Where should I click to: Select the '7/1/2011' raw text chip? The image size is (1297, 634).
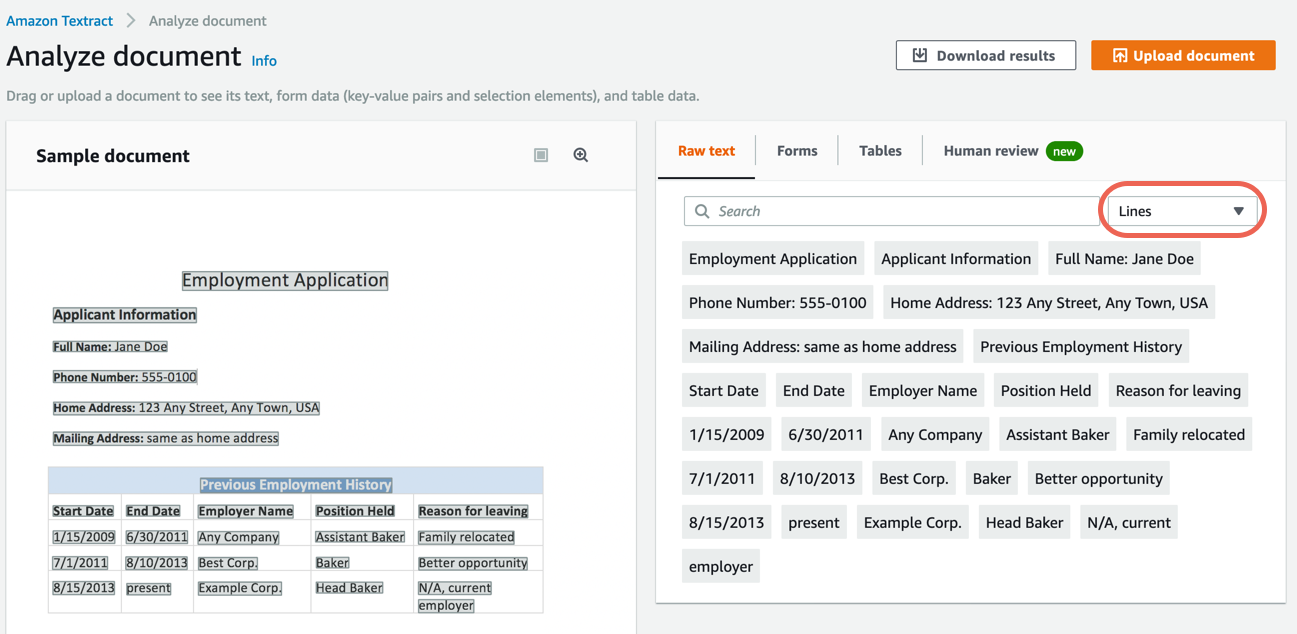pyautogui.click(x=722, y=479)
